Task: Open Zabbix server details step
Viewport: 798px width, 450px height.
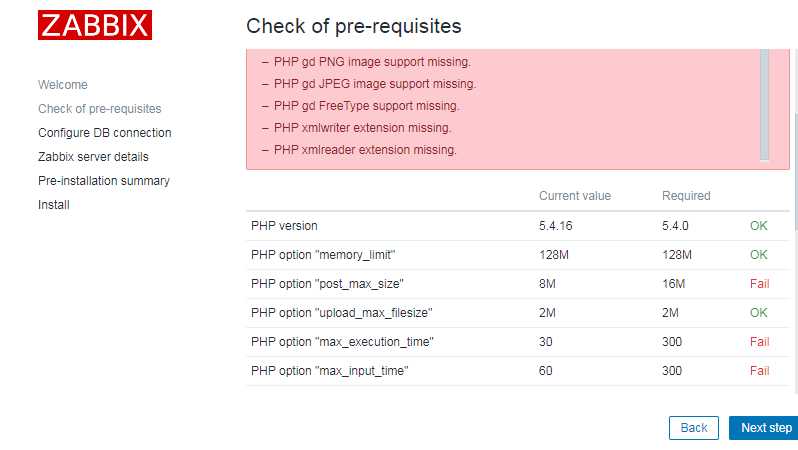Action: click(93, 156)
